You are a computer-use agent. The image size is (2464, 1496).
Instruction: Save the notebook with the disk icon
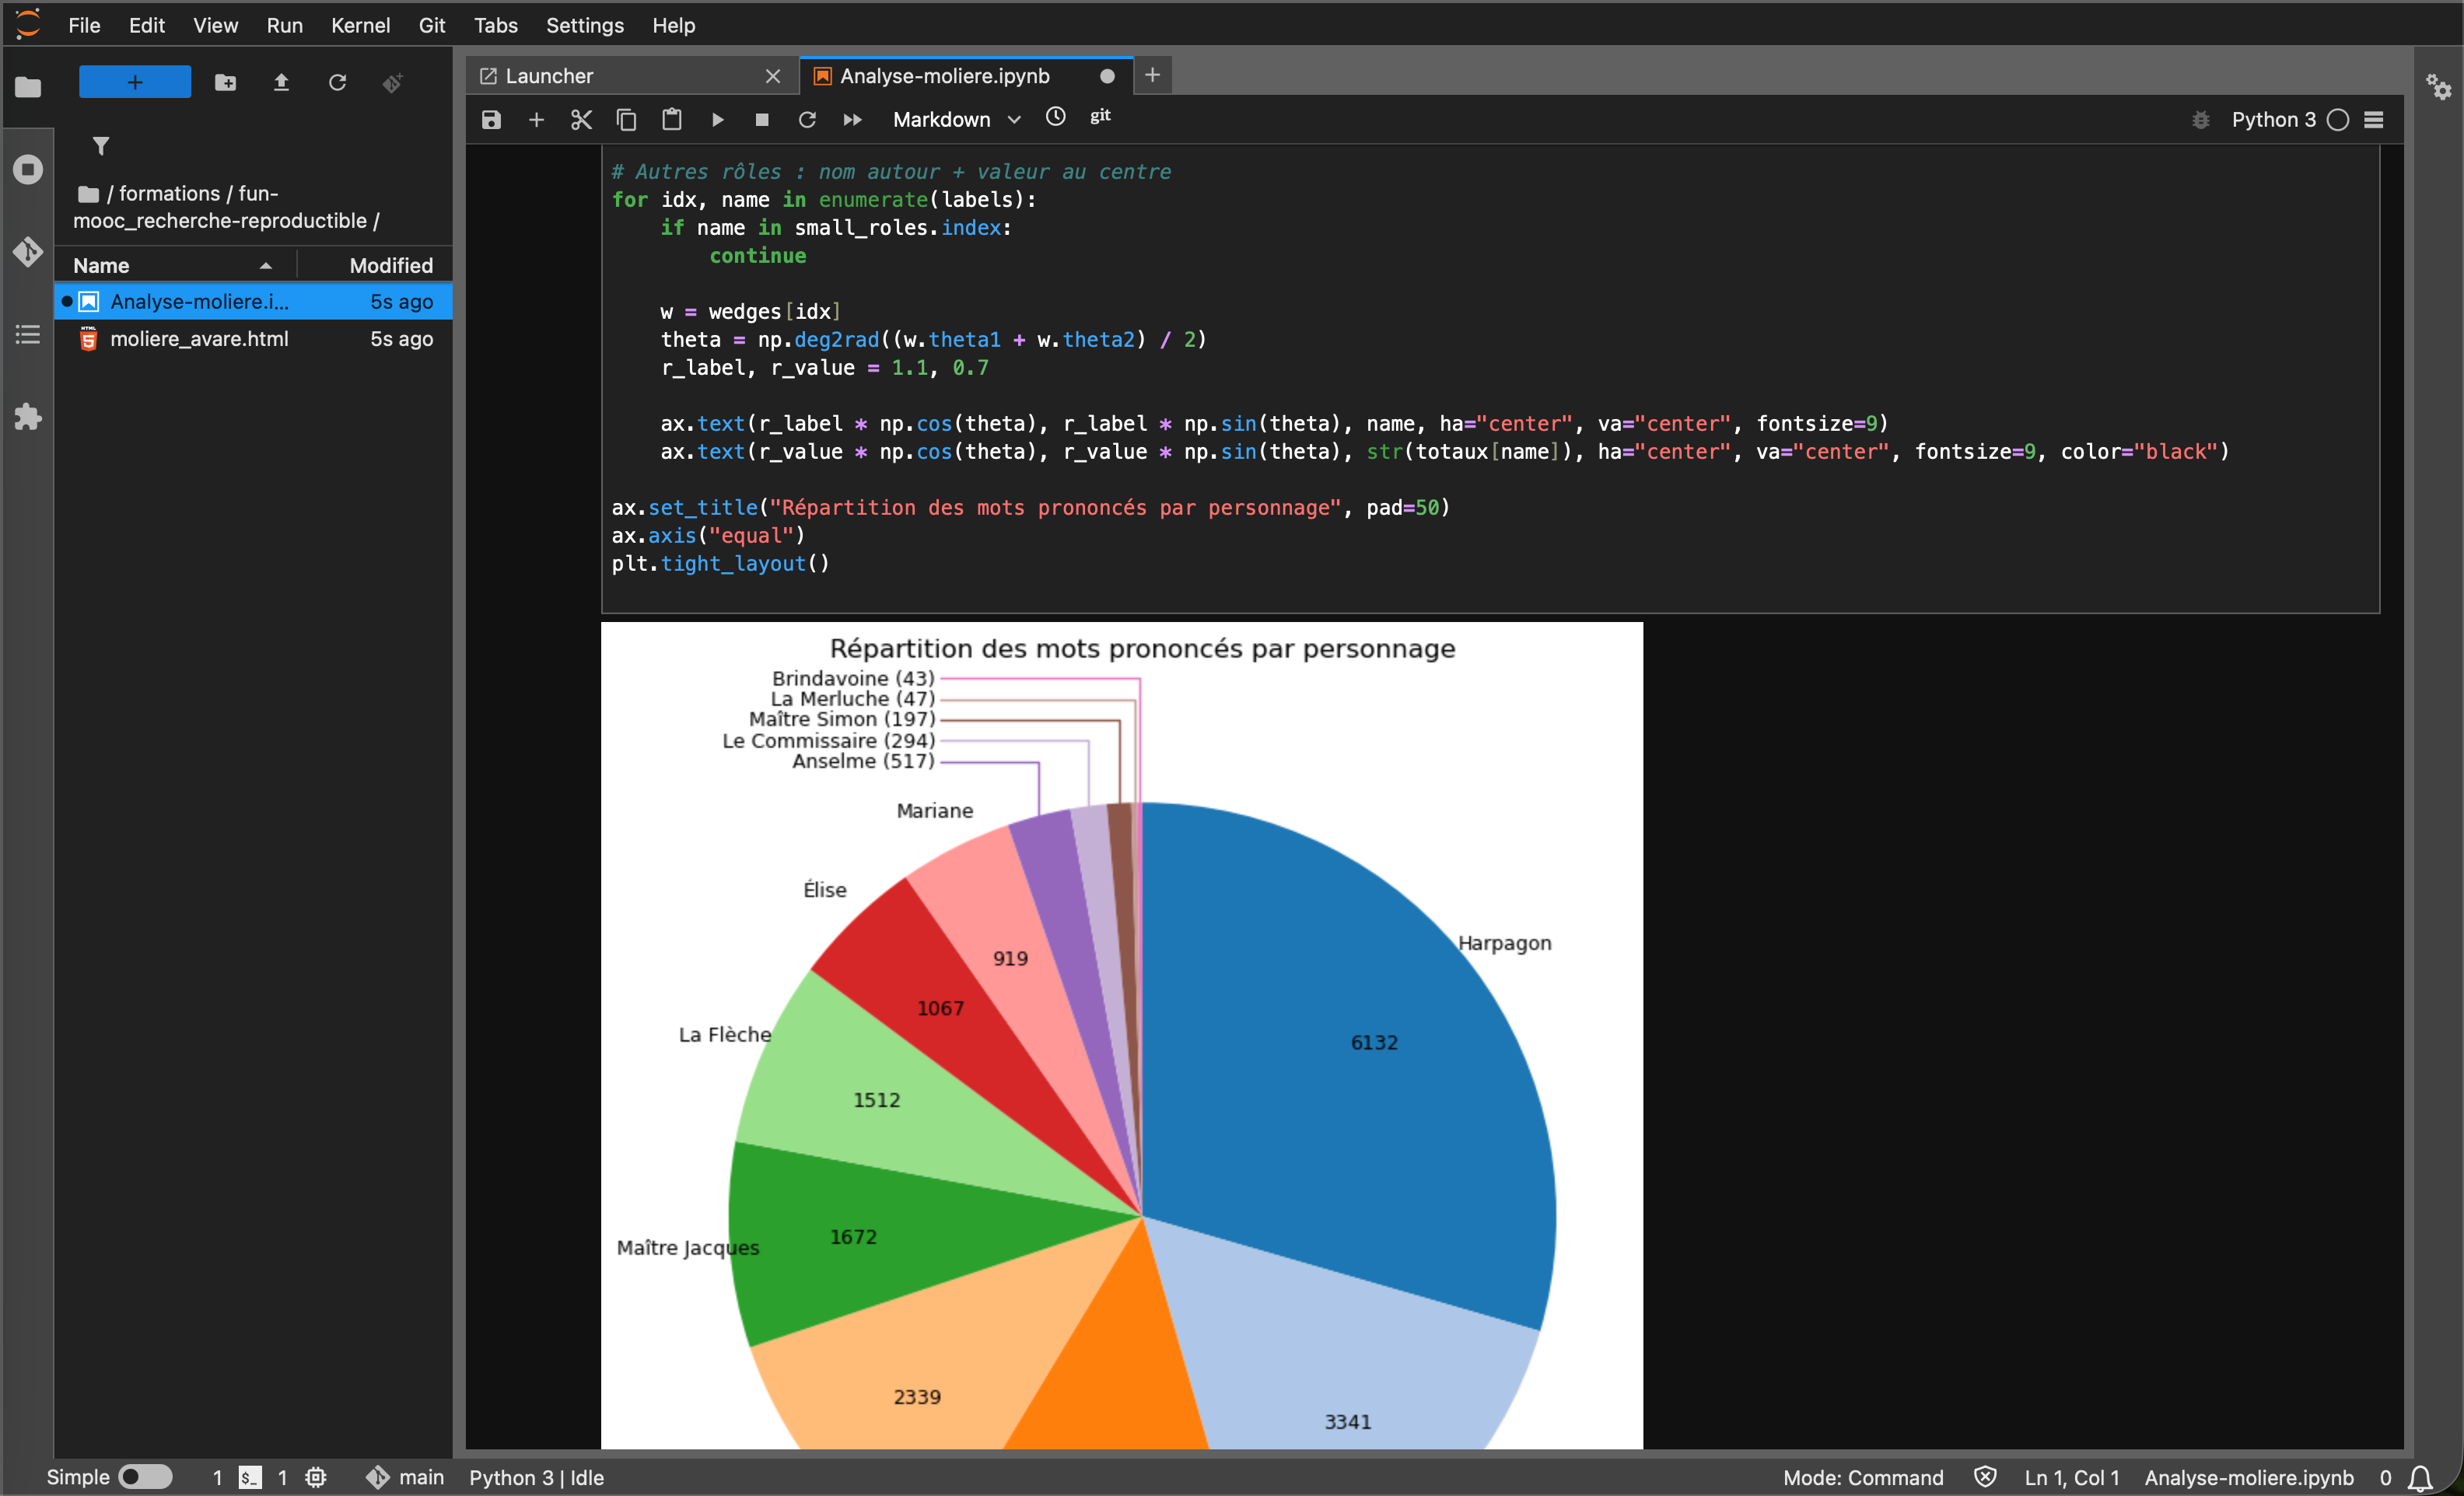tap(491, 120)
